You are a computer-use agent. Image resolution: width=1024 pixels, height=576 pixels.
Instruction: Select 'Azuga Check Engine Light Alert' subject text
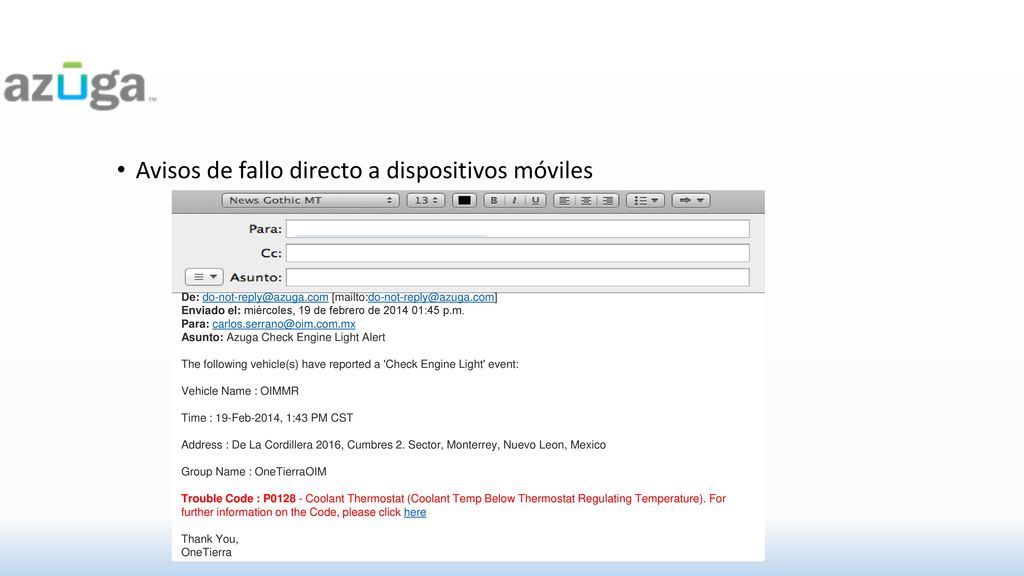[x=306, y=338]
